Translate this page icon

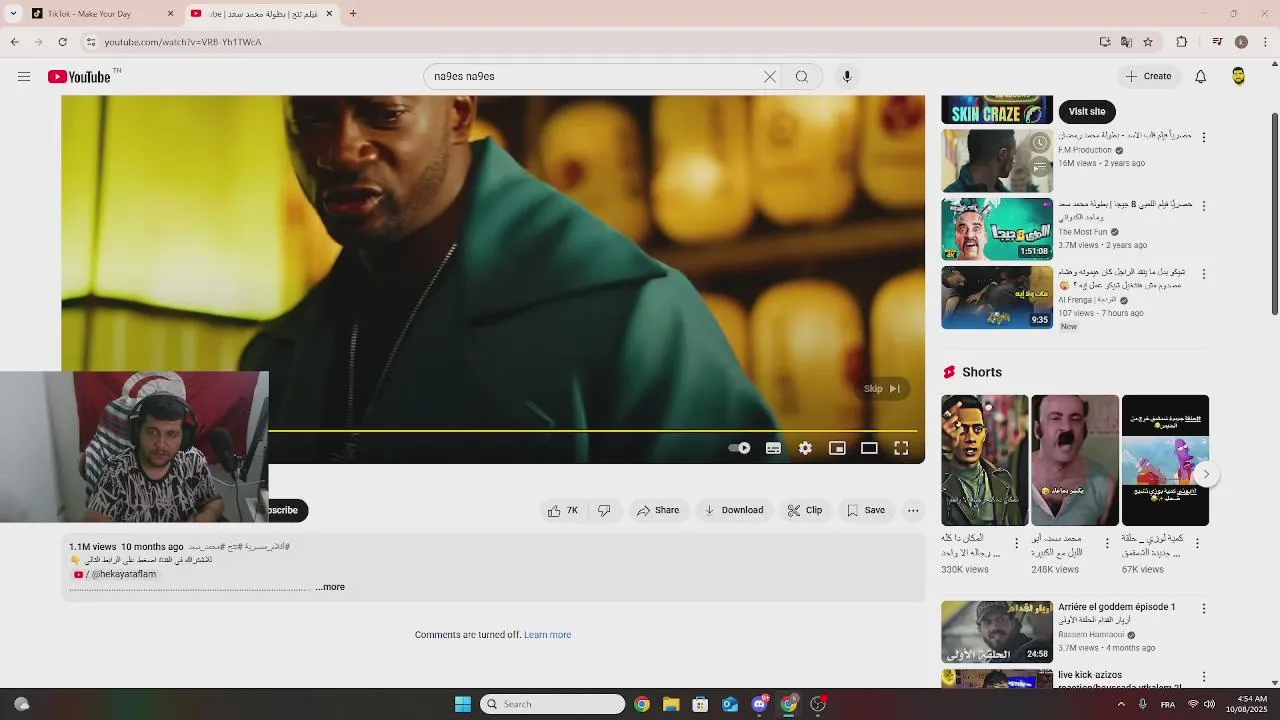point(1126,42)
